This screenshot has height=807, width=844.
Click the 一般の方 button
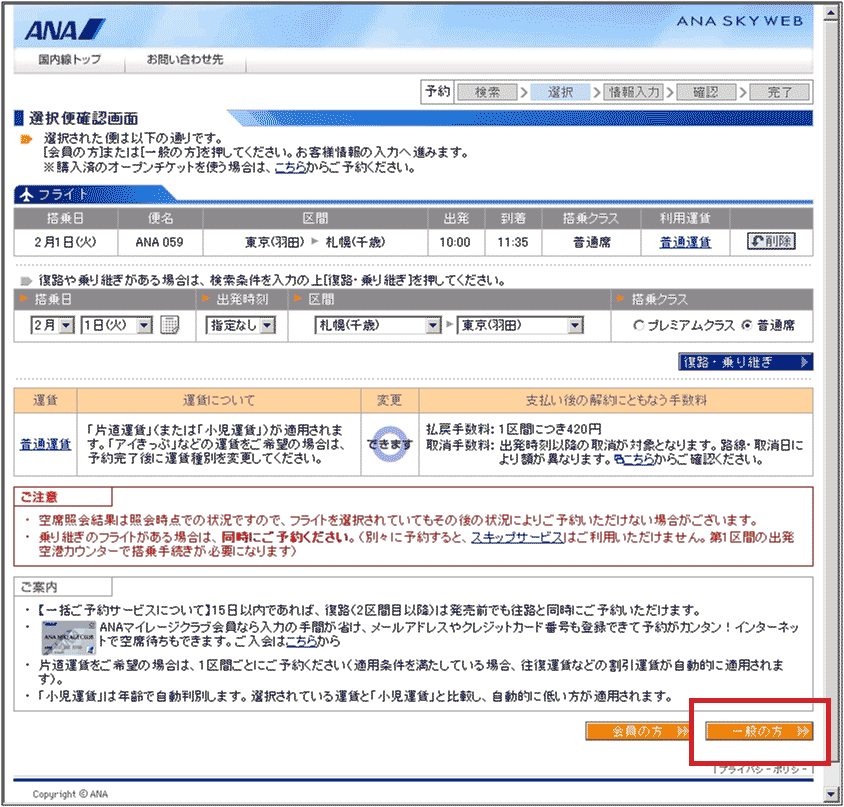point(758,731)
